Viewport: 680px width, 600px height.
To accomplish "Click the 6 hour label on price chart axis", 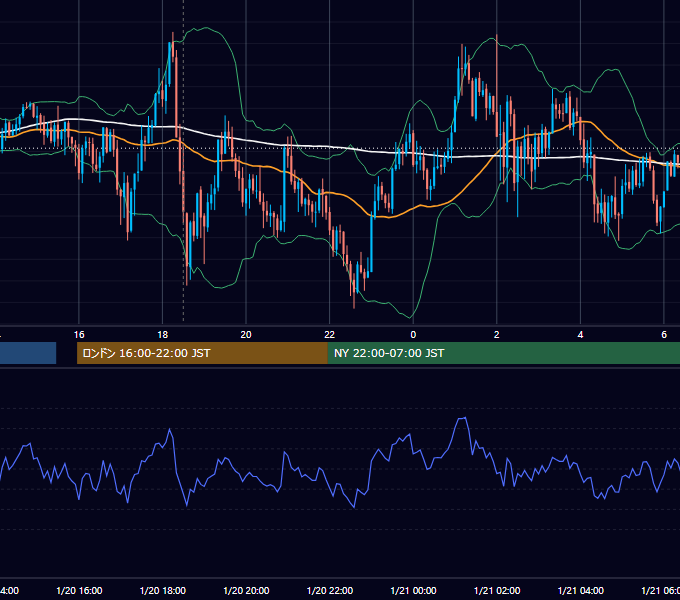I will pos(664,335).
